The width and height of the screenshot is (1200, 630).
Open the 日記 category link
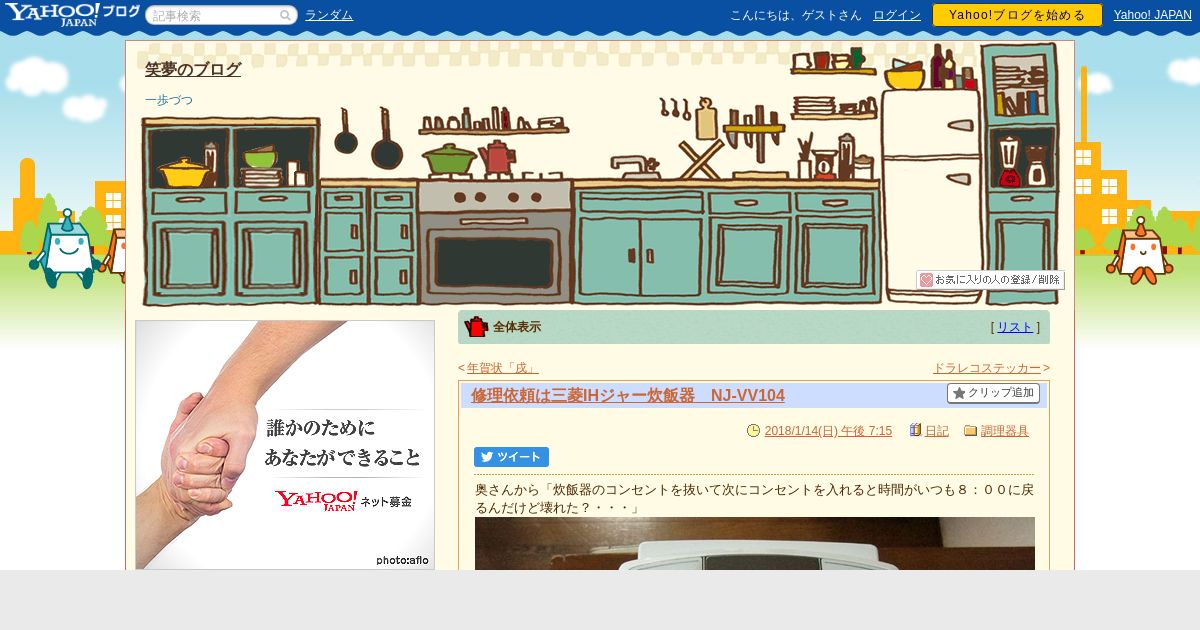(x=937, y=431)
